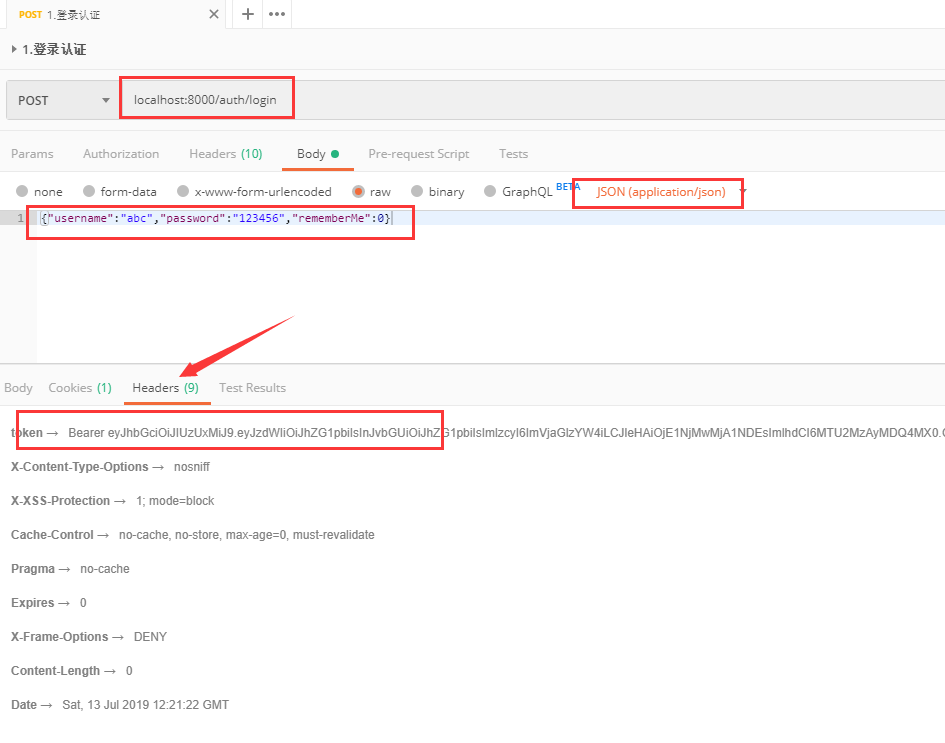Select the form-data body option

pos(89,191)
